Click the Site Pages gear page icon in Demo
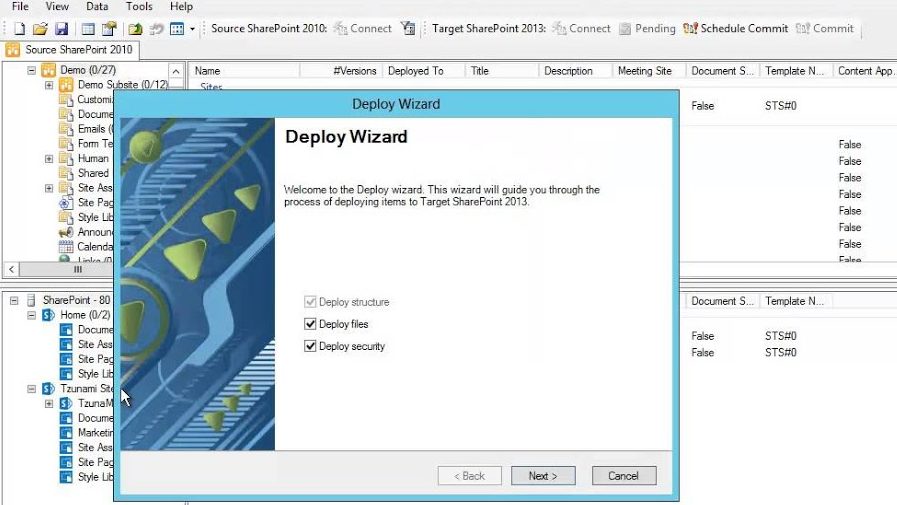Screen dimensions: 897x505 tap(66, 202)
